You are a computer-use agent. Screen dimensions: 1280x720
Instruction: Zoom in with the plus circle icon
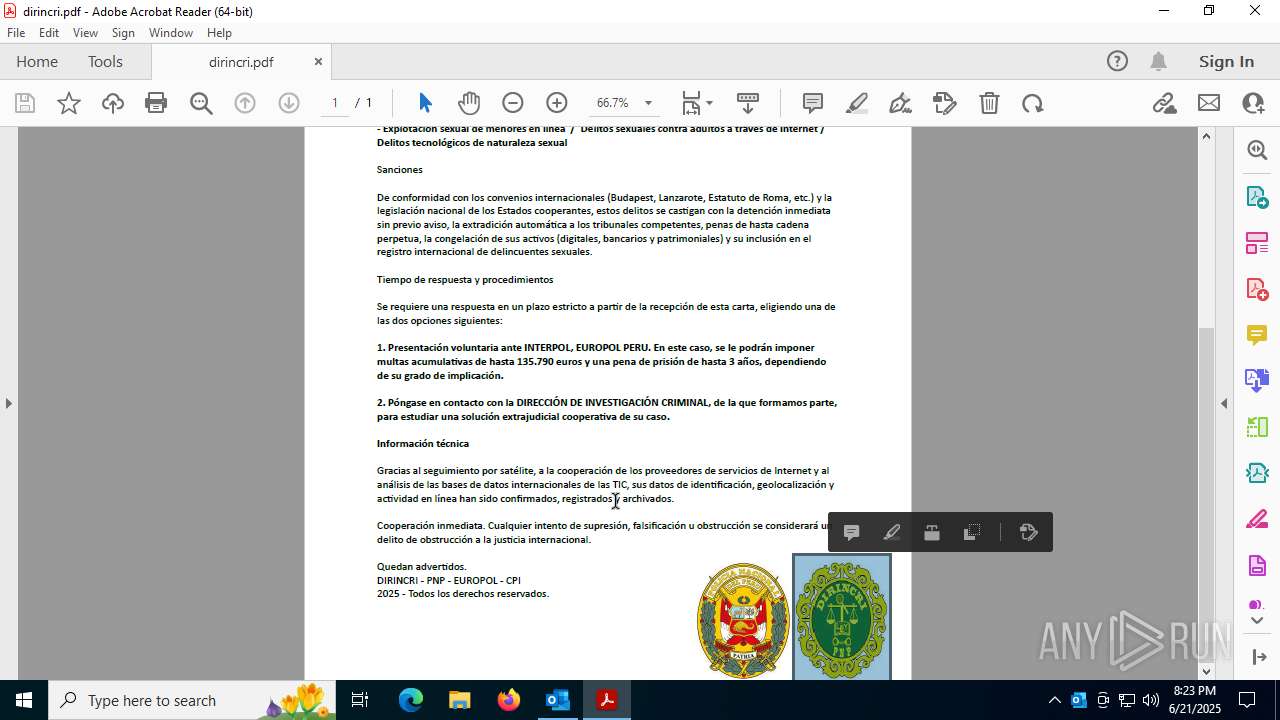pos(557,103)
